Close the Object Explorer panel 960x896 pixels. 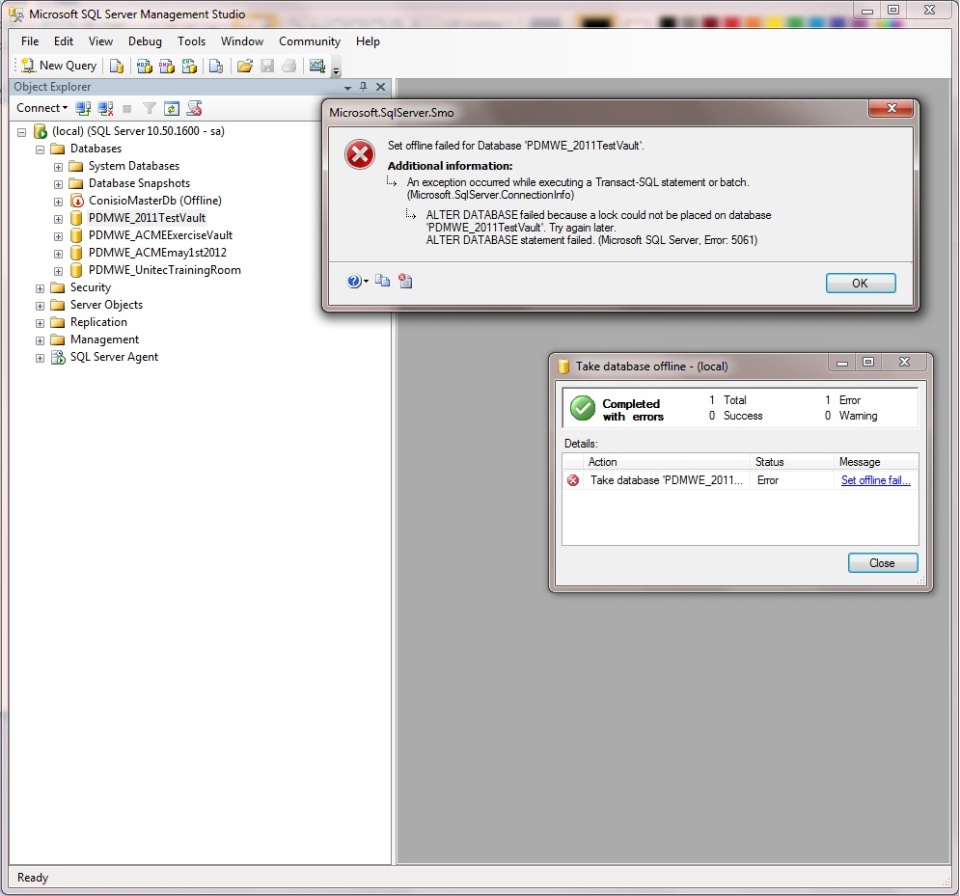(380, 87)
